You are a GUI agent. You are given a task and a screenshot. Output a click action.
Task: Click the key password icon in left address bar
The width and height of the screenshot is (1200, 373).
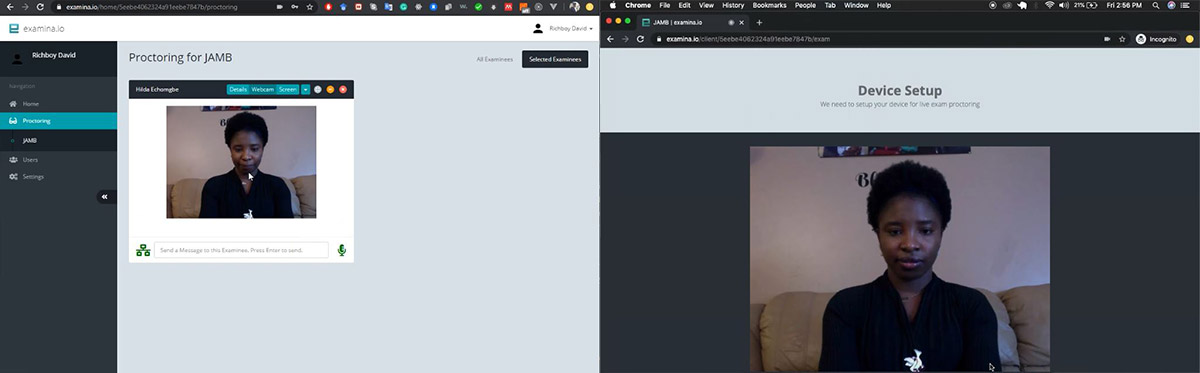coord(294,7)
